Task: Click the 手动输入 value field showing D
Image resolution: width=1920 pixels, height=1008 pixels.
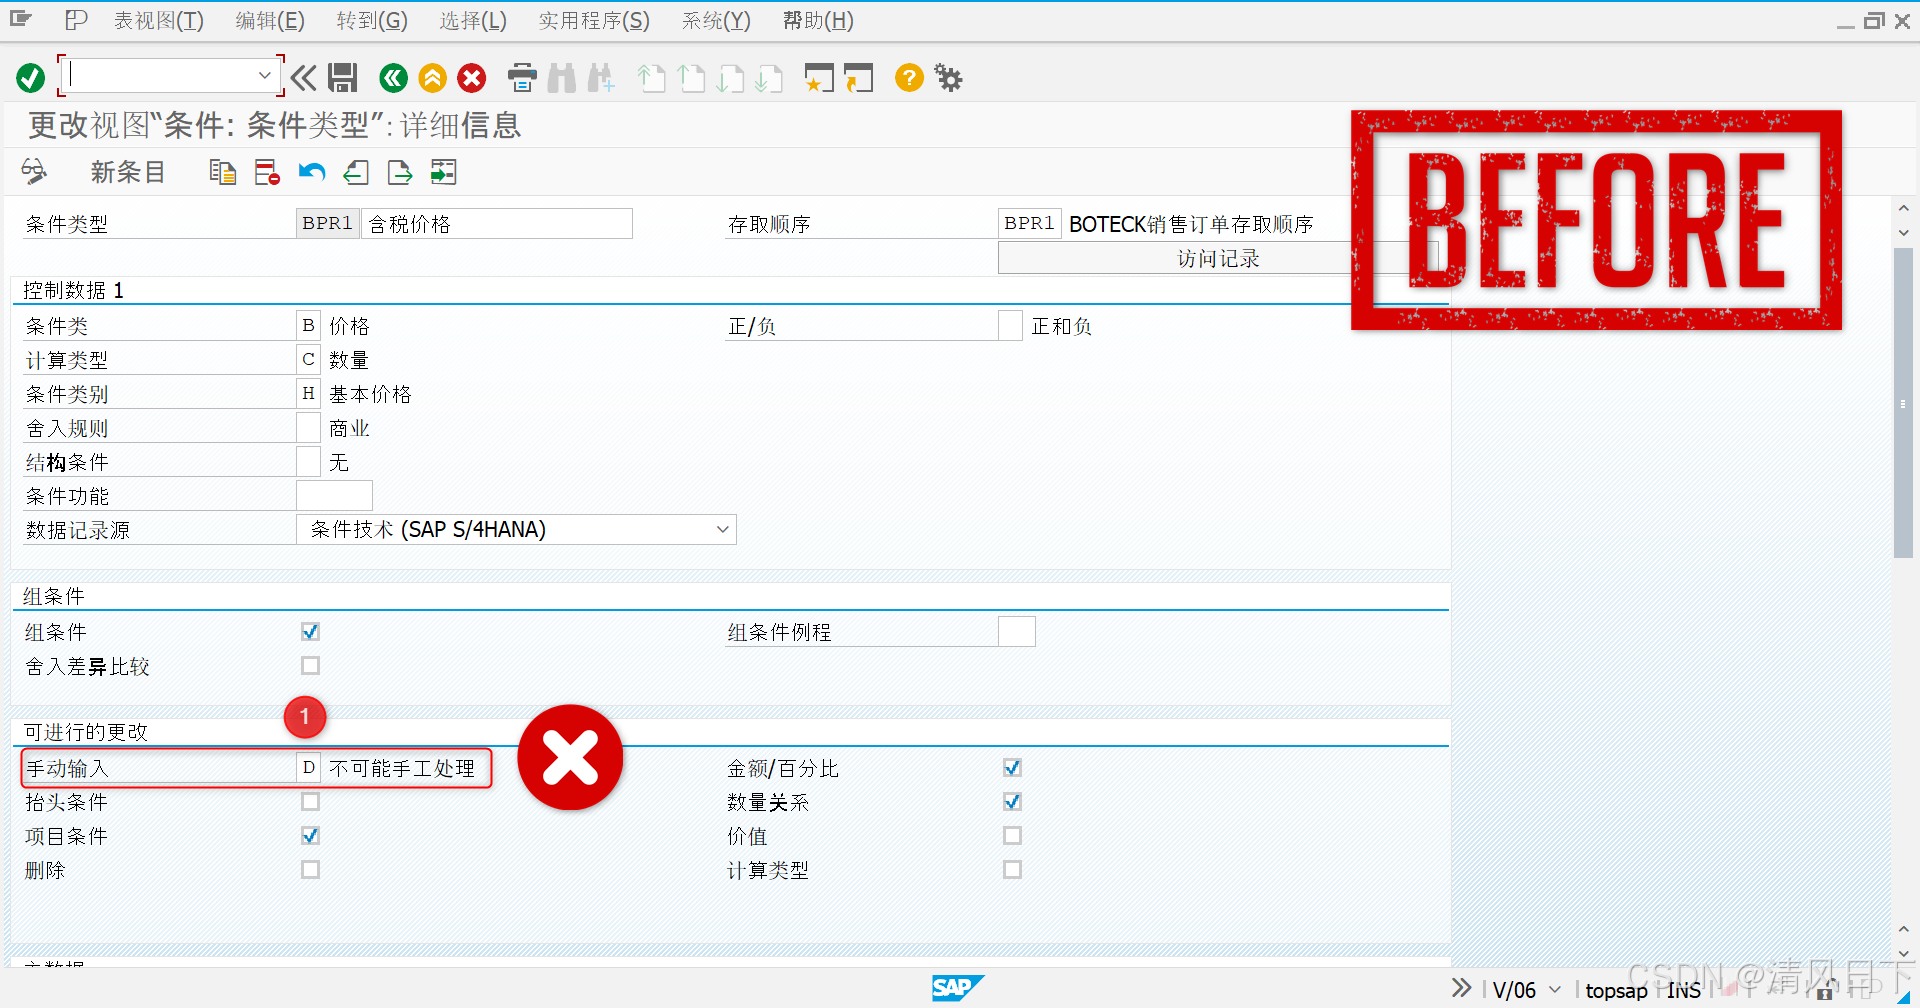Action: (x=308, y=768)
